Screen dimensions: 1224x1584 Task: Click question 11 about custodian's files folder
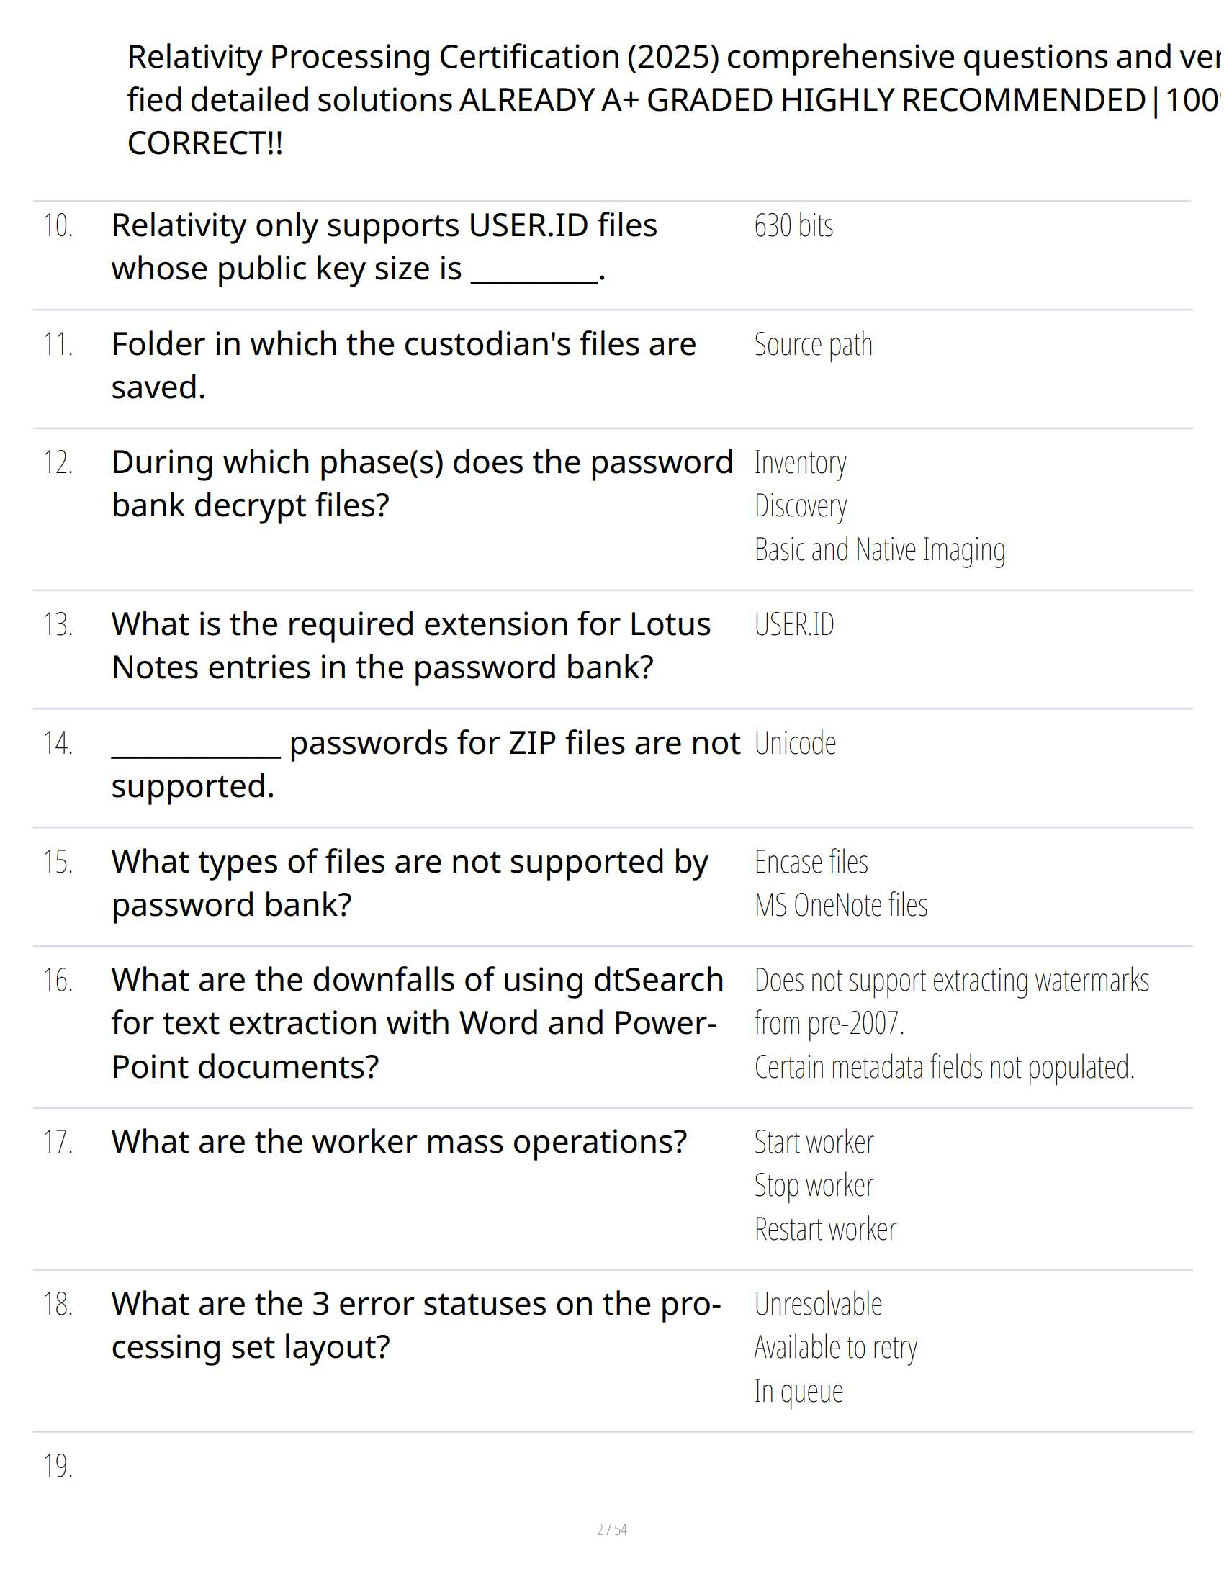pyautogui.click(x=403, y=365)
